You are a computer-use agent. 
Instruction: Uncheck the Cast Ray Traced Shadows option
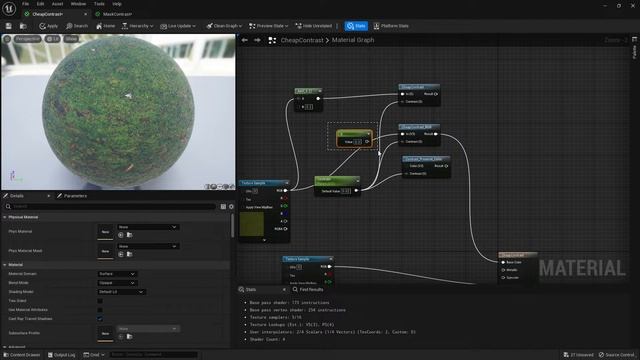pyautogui.click(x=100, y=319)
